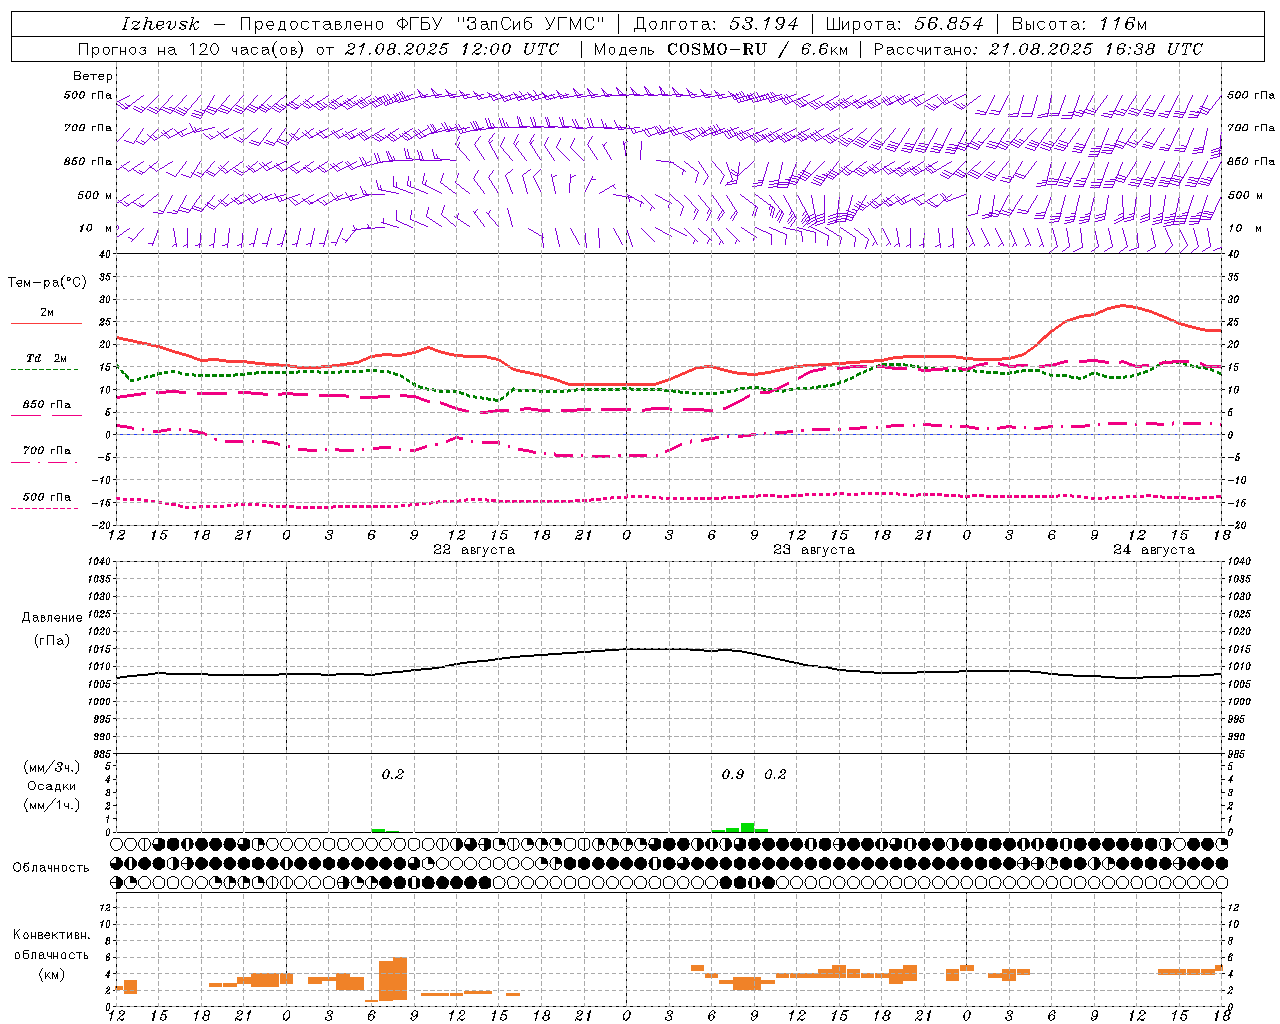Click the Осадки precipitation label

[52, 786]
